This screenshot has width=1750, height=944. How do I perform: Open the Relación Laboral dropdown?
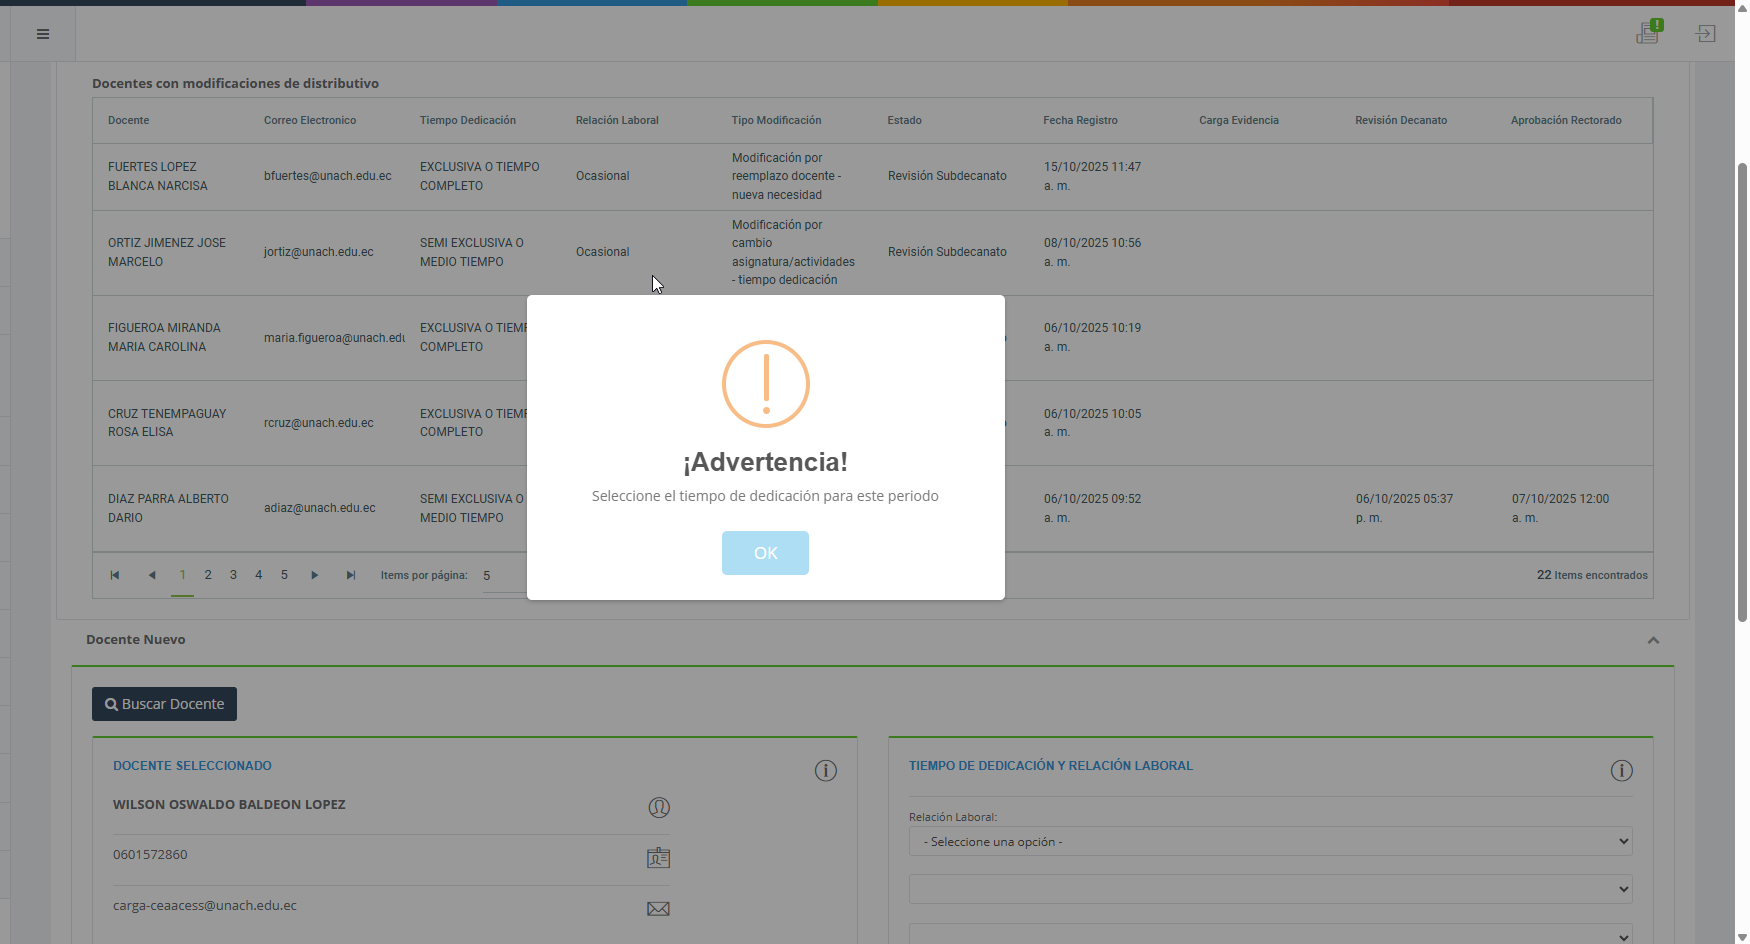point(1270,842)
